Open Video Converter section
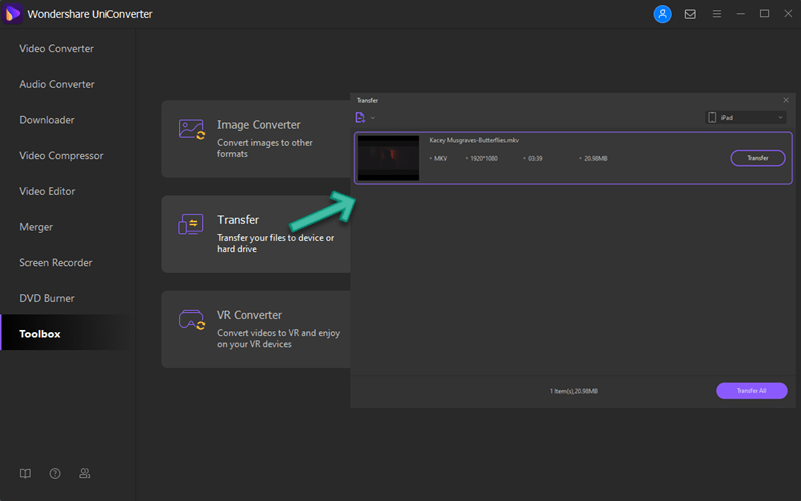The image size is (801, 501). point(57,49)
